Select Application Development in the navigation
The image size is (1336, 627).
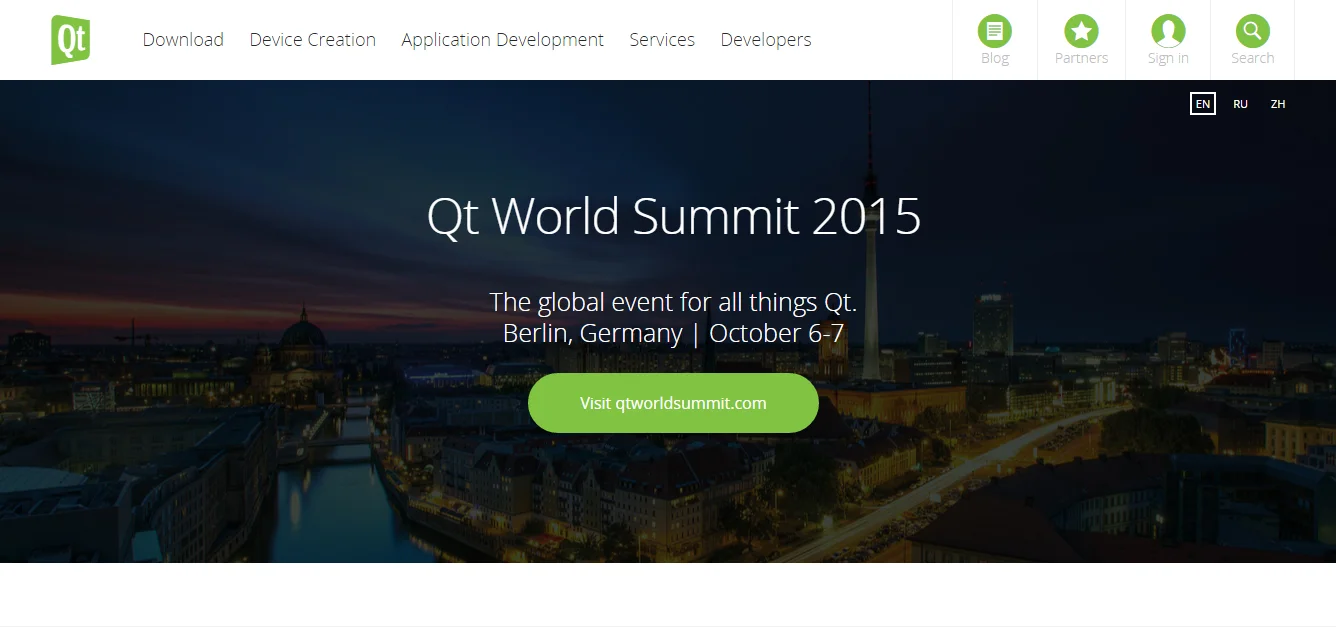click(502, 40)
